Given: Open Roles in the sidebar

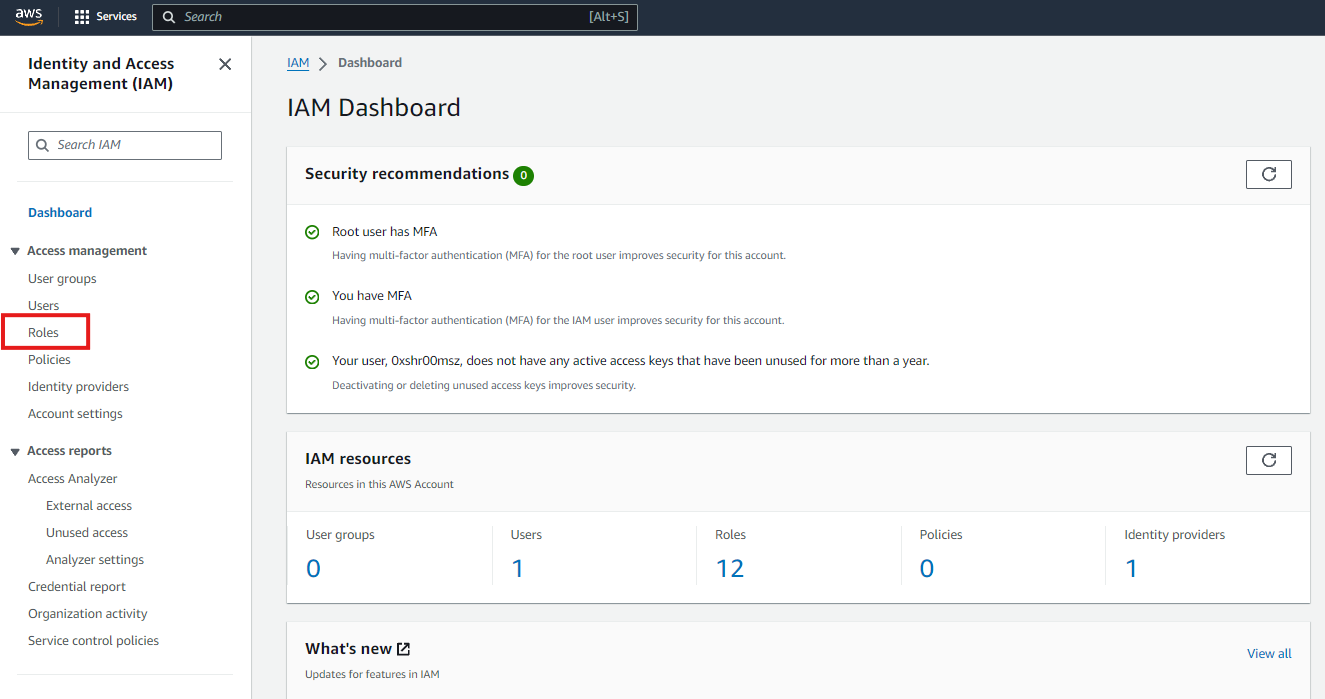Looking at the screenshot, I should [x=44, y=332].
